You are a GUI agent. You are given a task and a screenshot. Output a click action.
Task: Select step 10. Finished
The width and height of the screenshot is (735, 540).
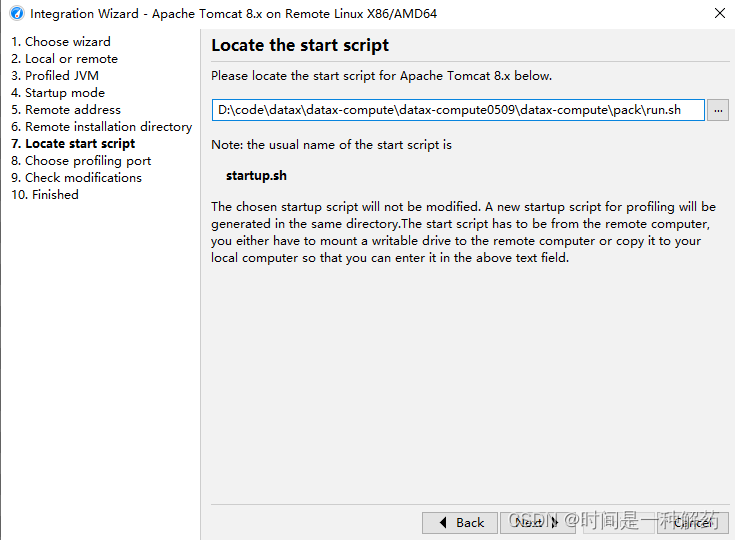click(45, 195)
